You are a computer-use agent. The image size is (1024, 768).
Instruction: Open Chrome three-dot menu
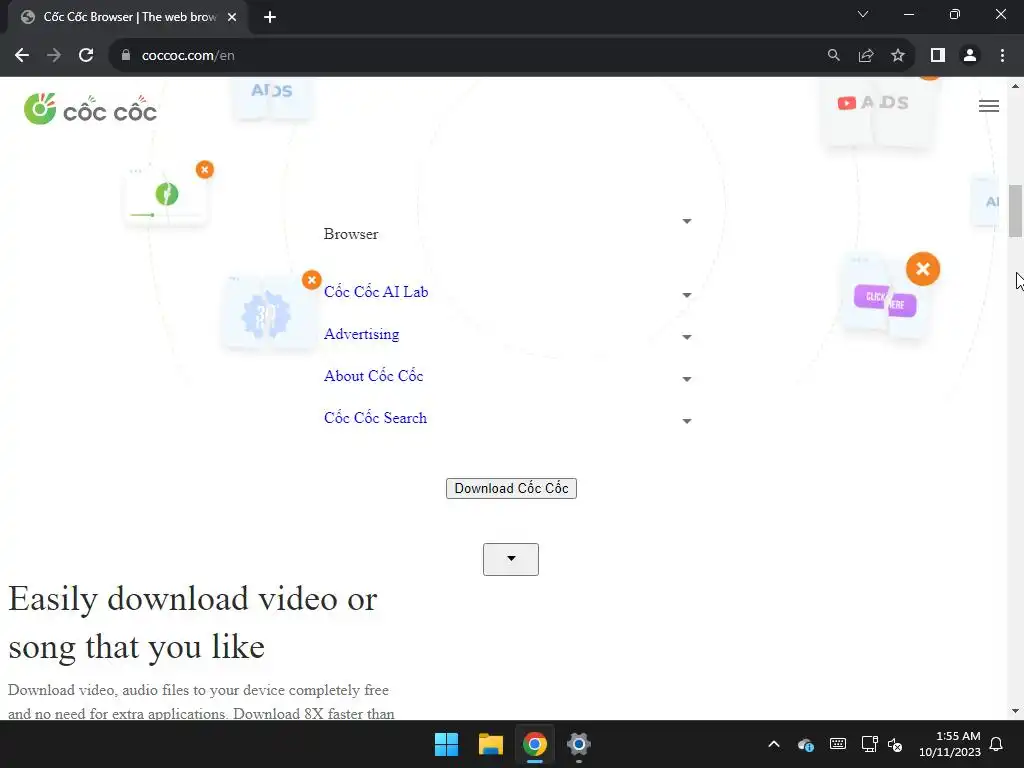pos(1002,56)
